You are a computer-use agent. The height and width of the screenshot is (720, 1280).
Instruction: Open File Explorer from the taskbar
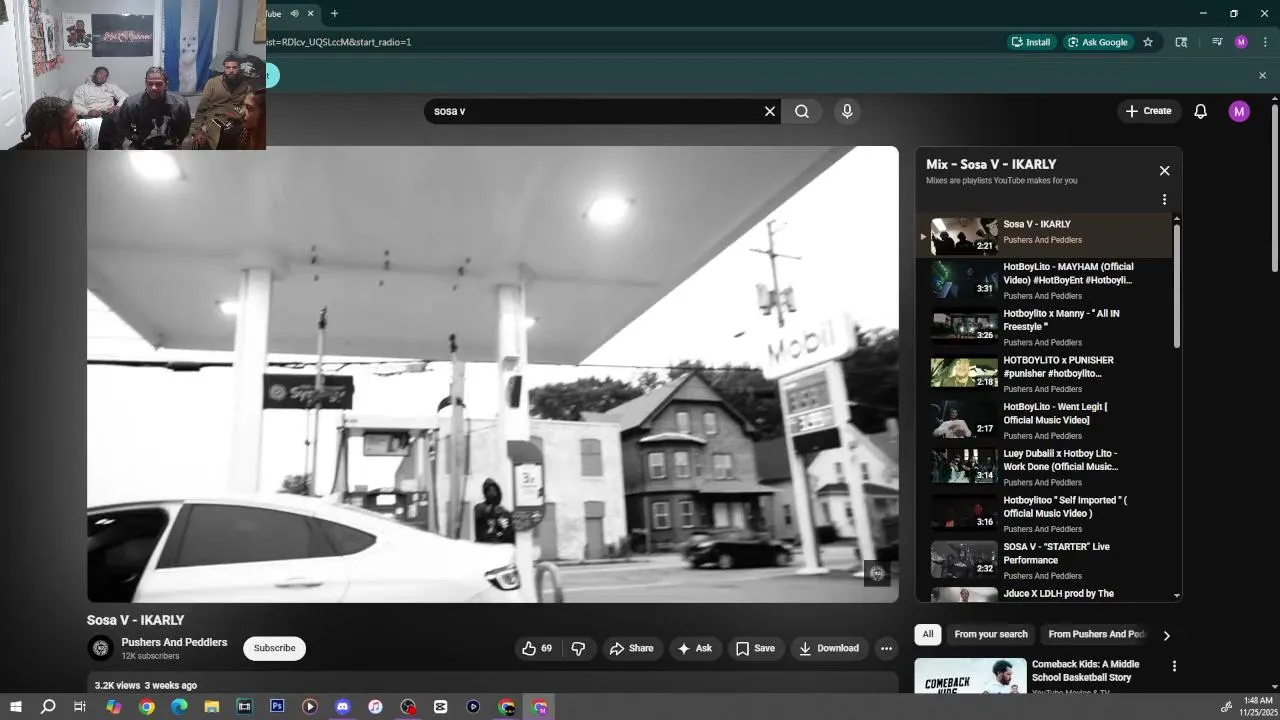tap(212, 706)
